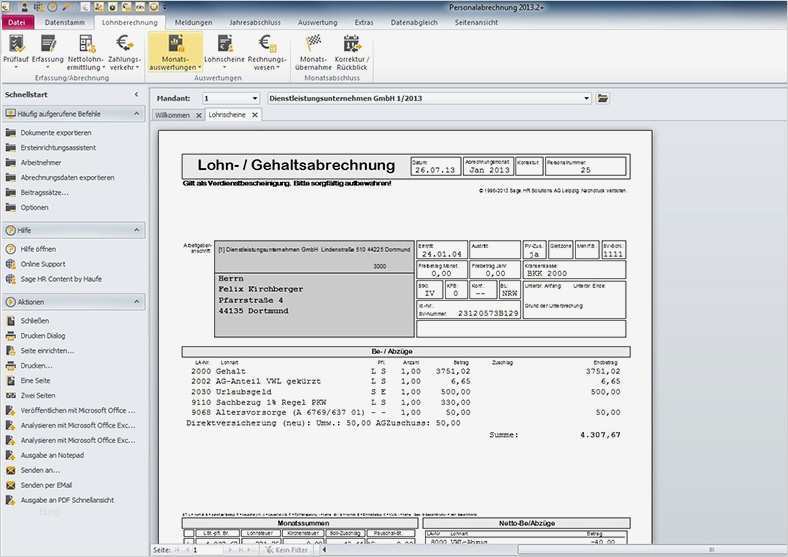Collapse the Häufig aufgerufene Befehle section
Viewport: 788px width, 557px height.
tap(137, 114)
